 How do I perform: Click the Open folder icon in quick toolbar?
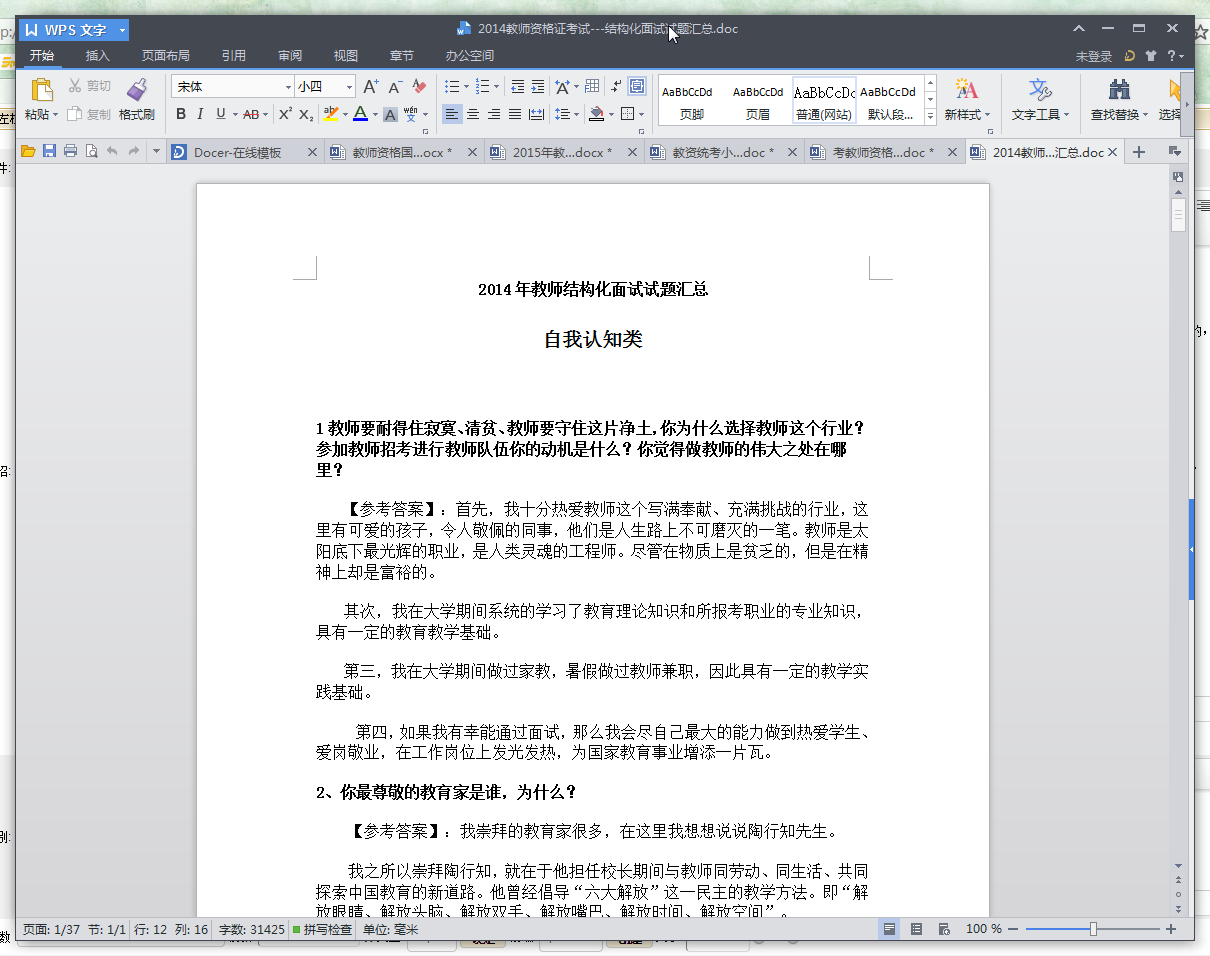(x=28, y=152)
